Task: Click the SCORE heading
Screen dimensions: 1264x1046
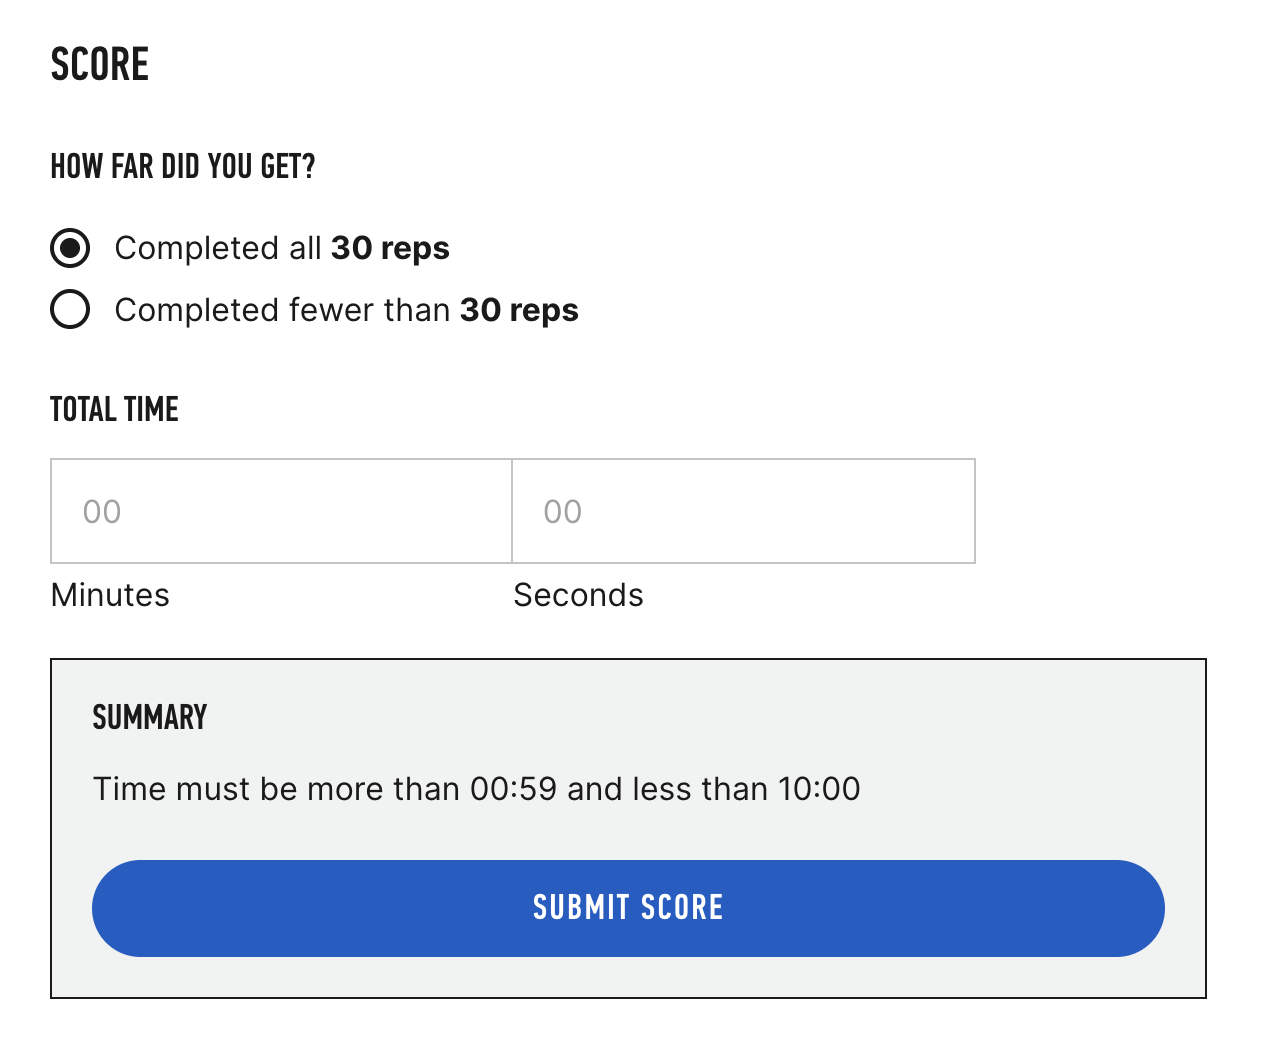Action: (100, 65)
